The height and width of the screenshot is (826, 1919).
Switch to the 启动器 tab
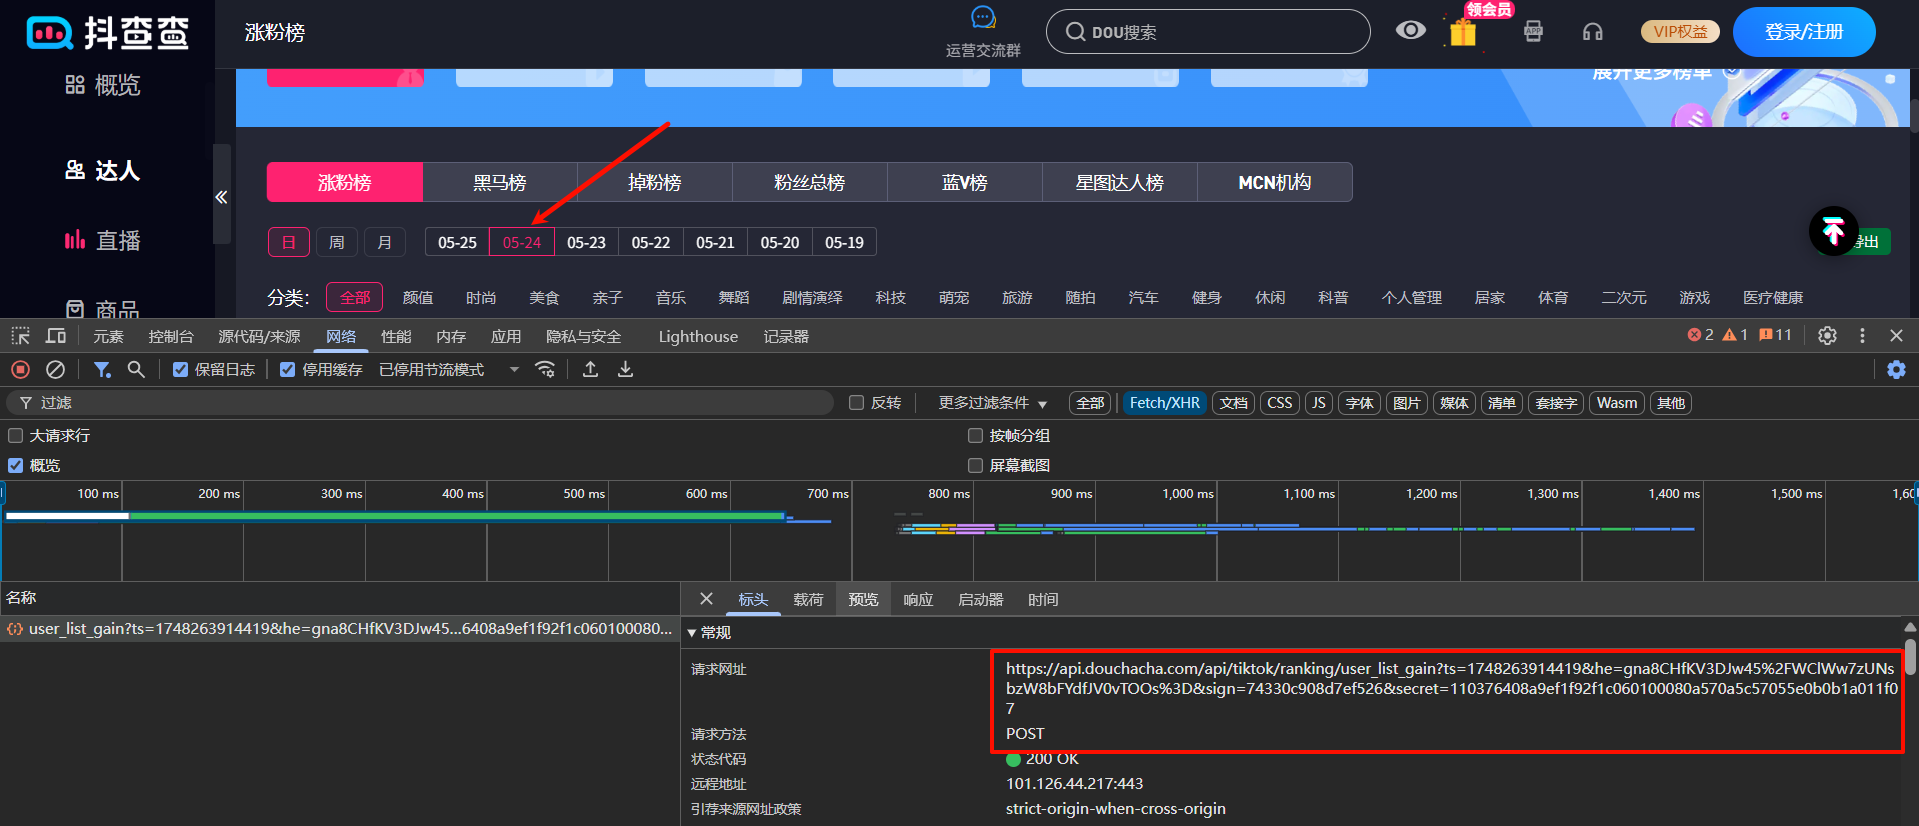point(980,600)
